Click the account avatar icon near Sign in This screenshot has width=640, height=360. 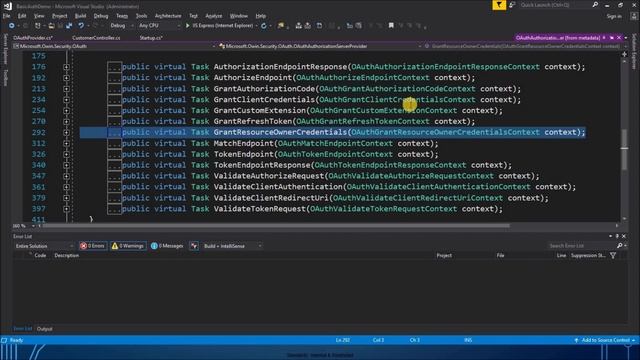click(x=634, y=16)
